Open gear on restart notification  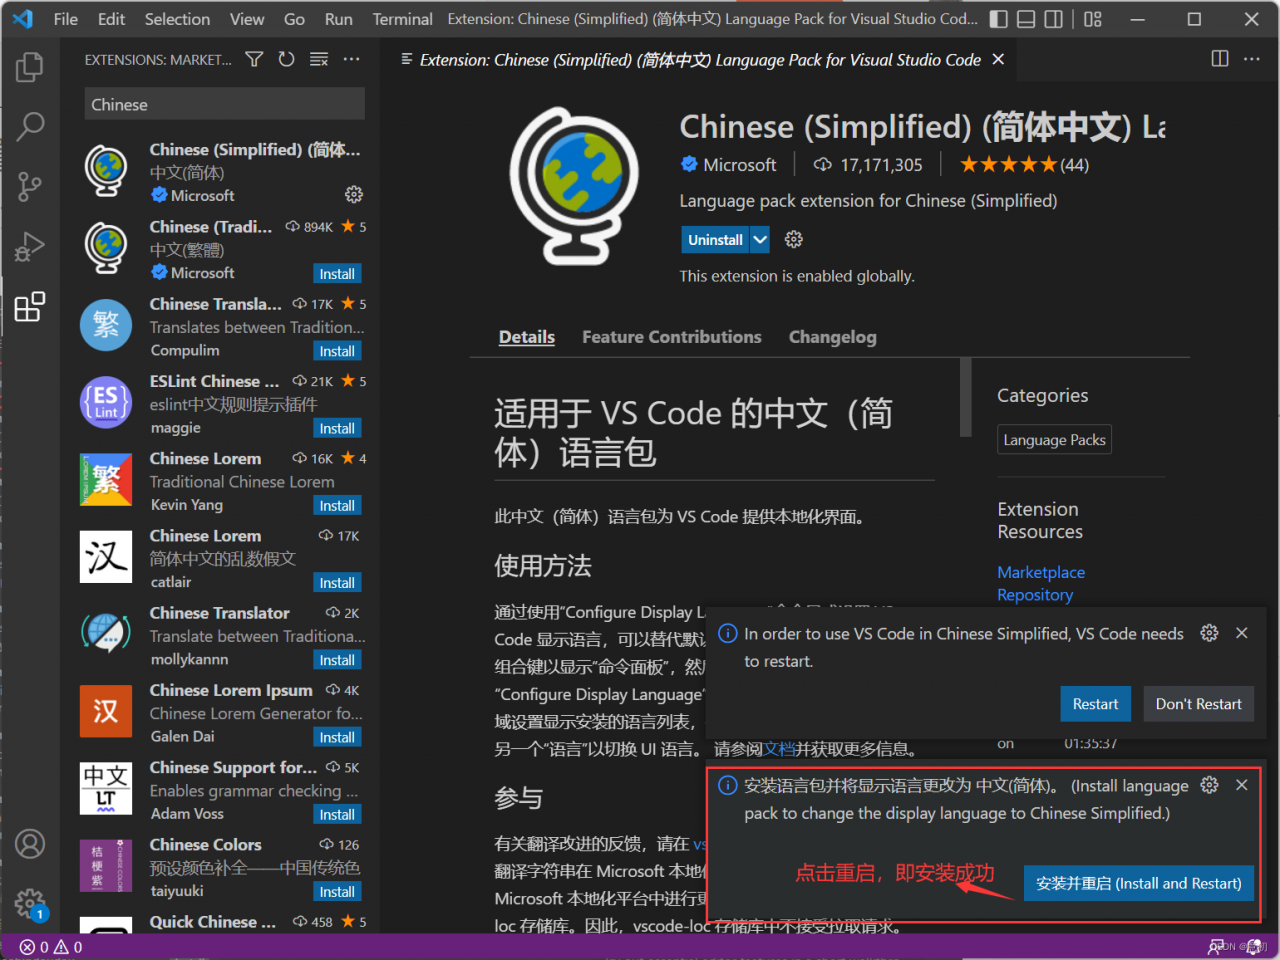tap(1209, 633)
